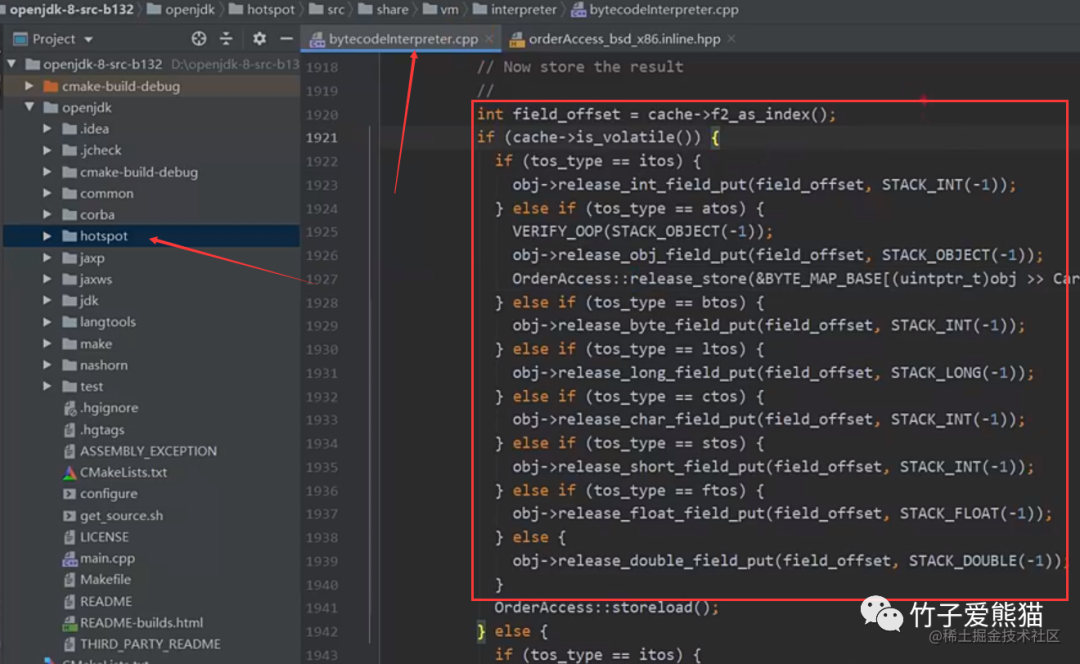This screenshot has height=664, width=1080.
Task: Select the hotspot folder row
Action: click(152, 236)
